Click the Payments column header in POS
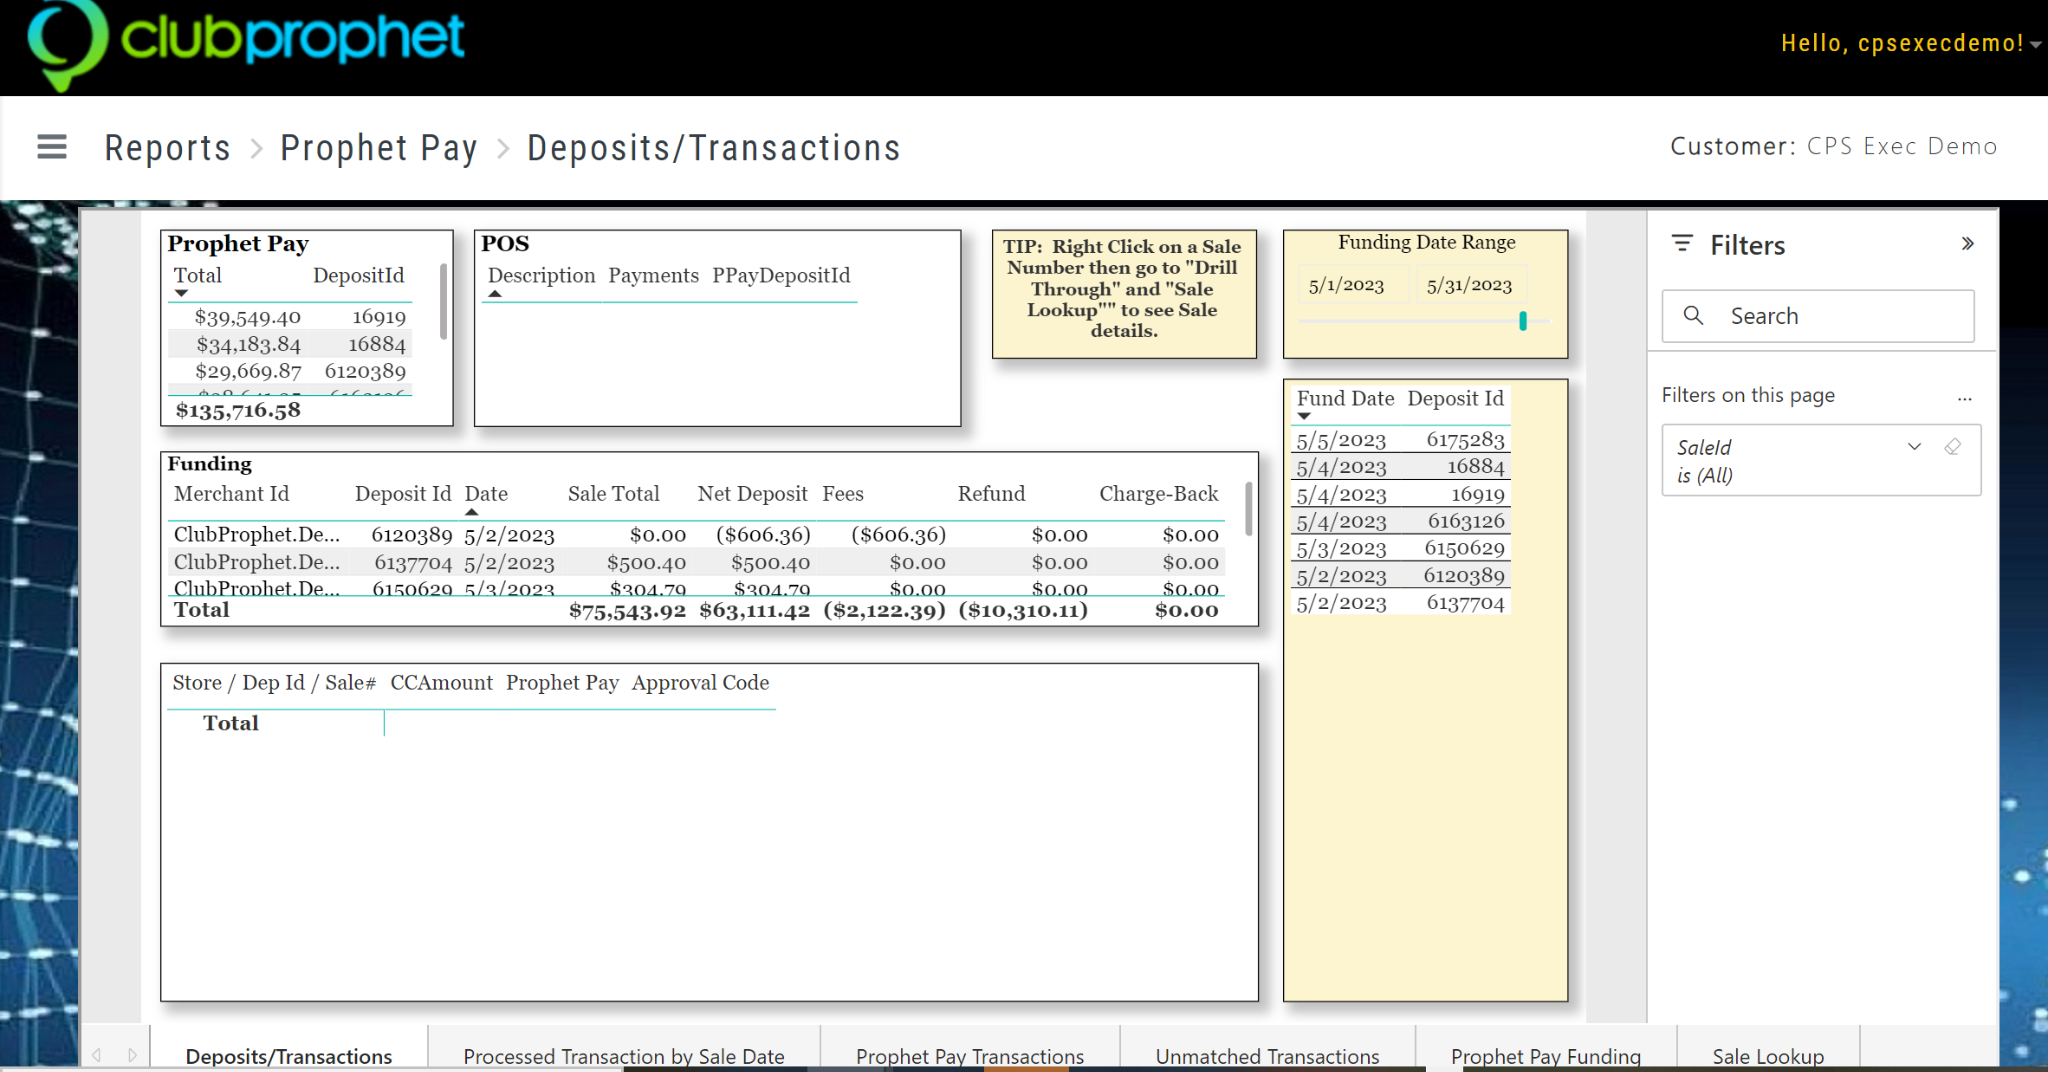 (x=653, y=275)
